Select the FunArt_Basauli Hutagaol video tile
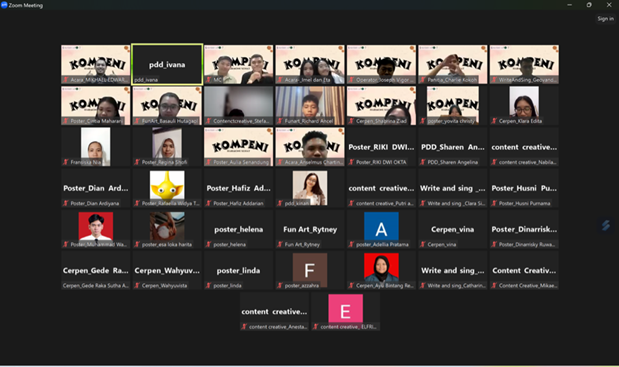 coord(167,106)
